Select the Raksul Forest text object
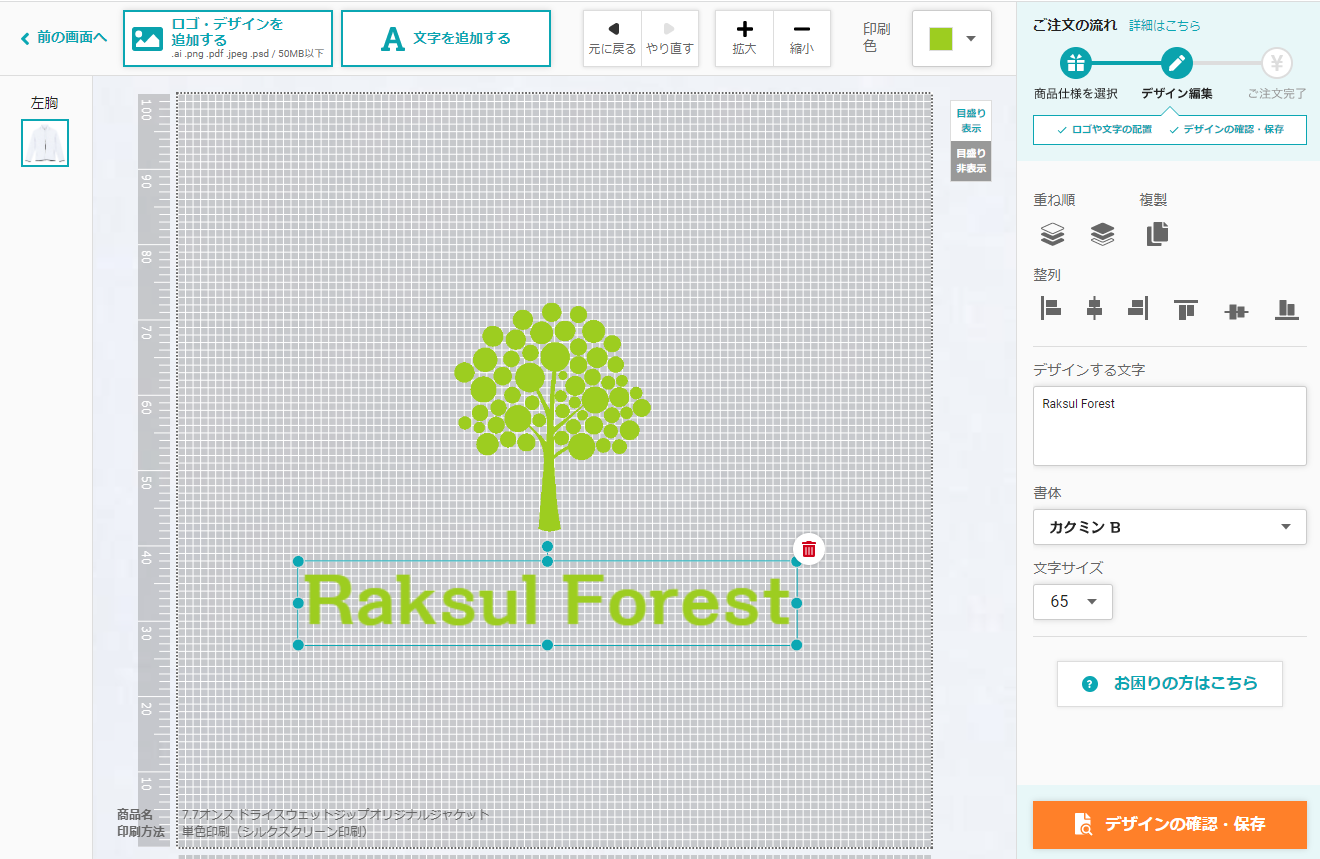1320x859 pixels. [x=547, y=602]
